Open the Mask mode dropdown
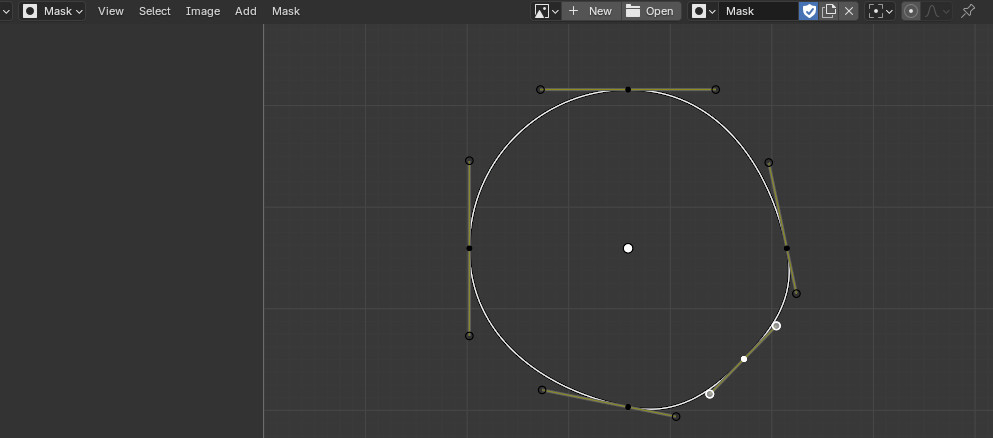This screenshot has height=438, width=993. tap(53, 11)
